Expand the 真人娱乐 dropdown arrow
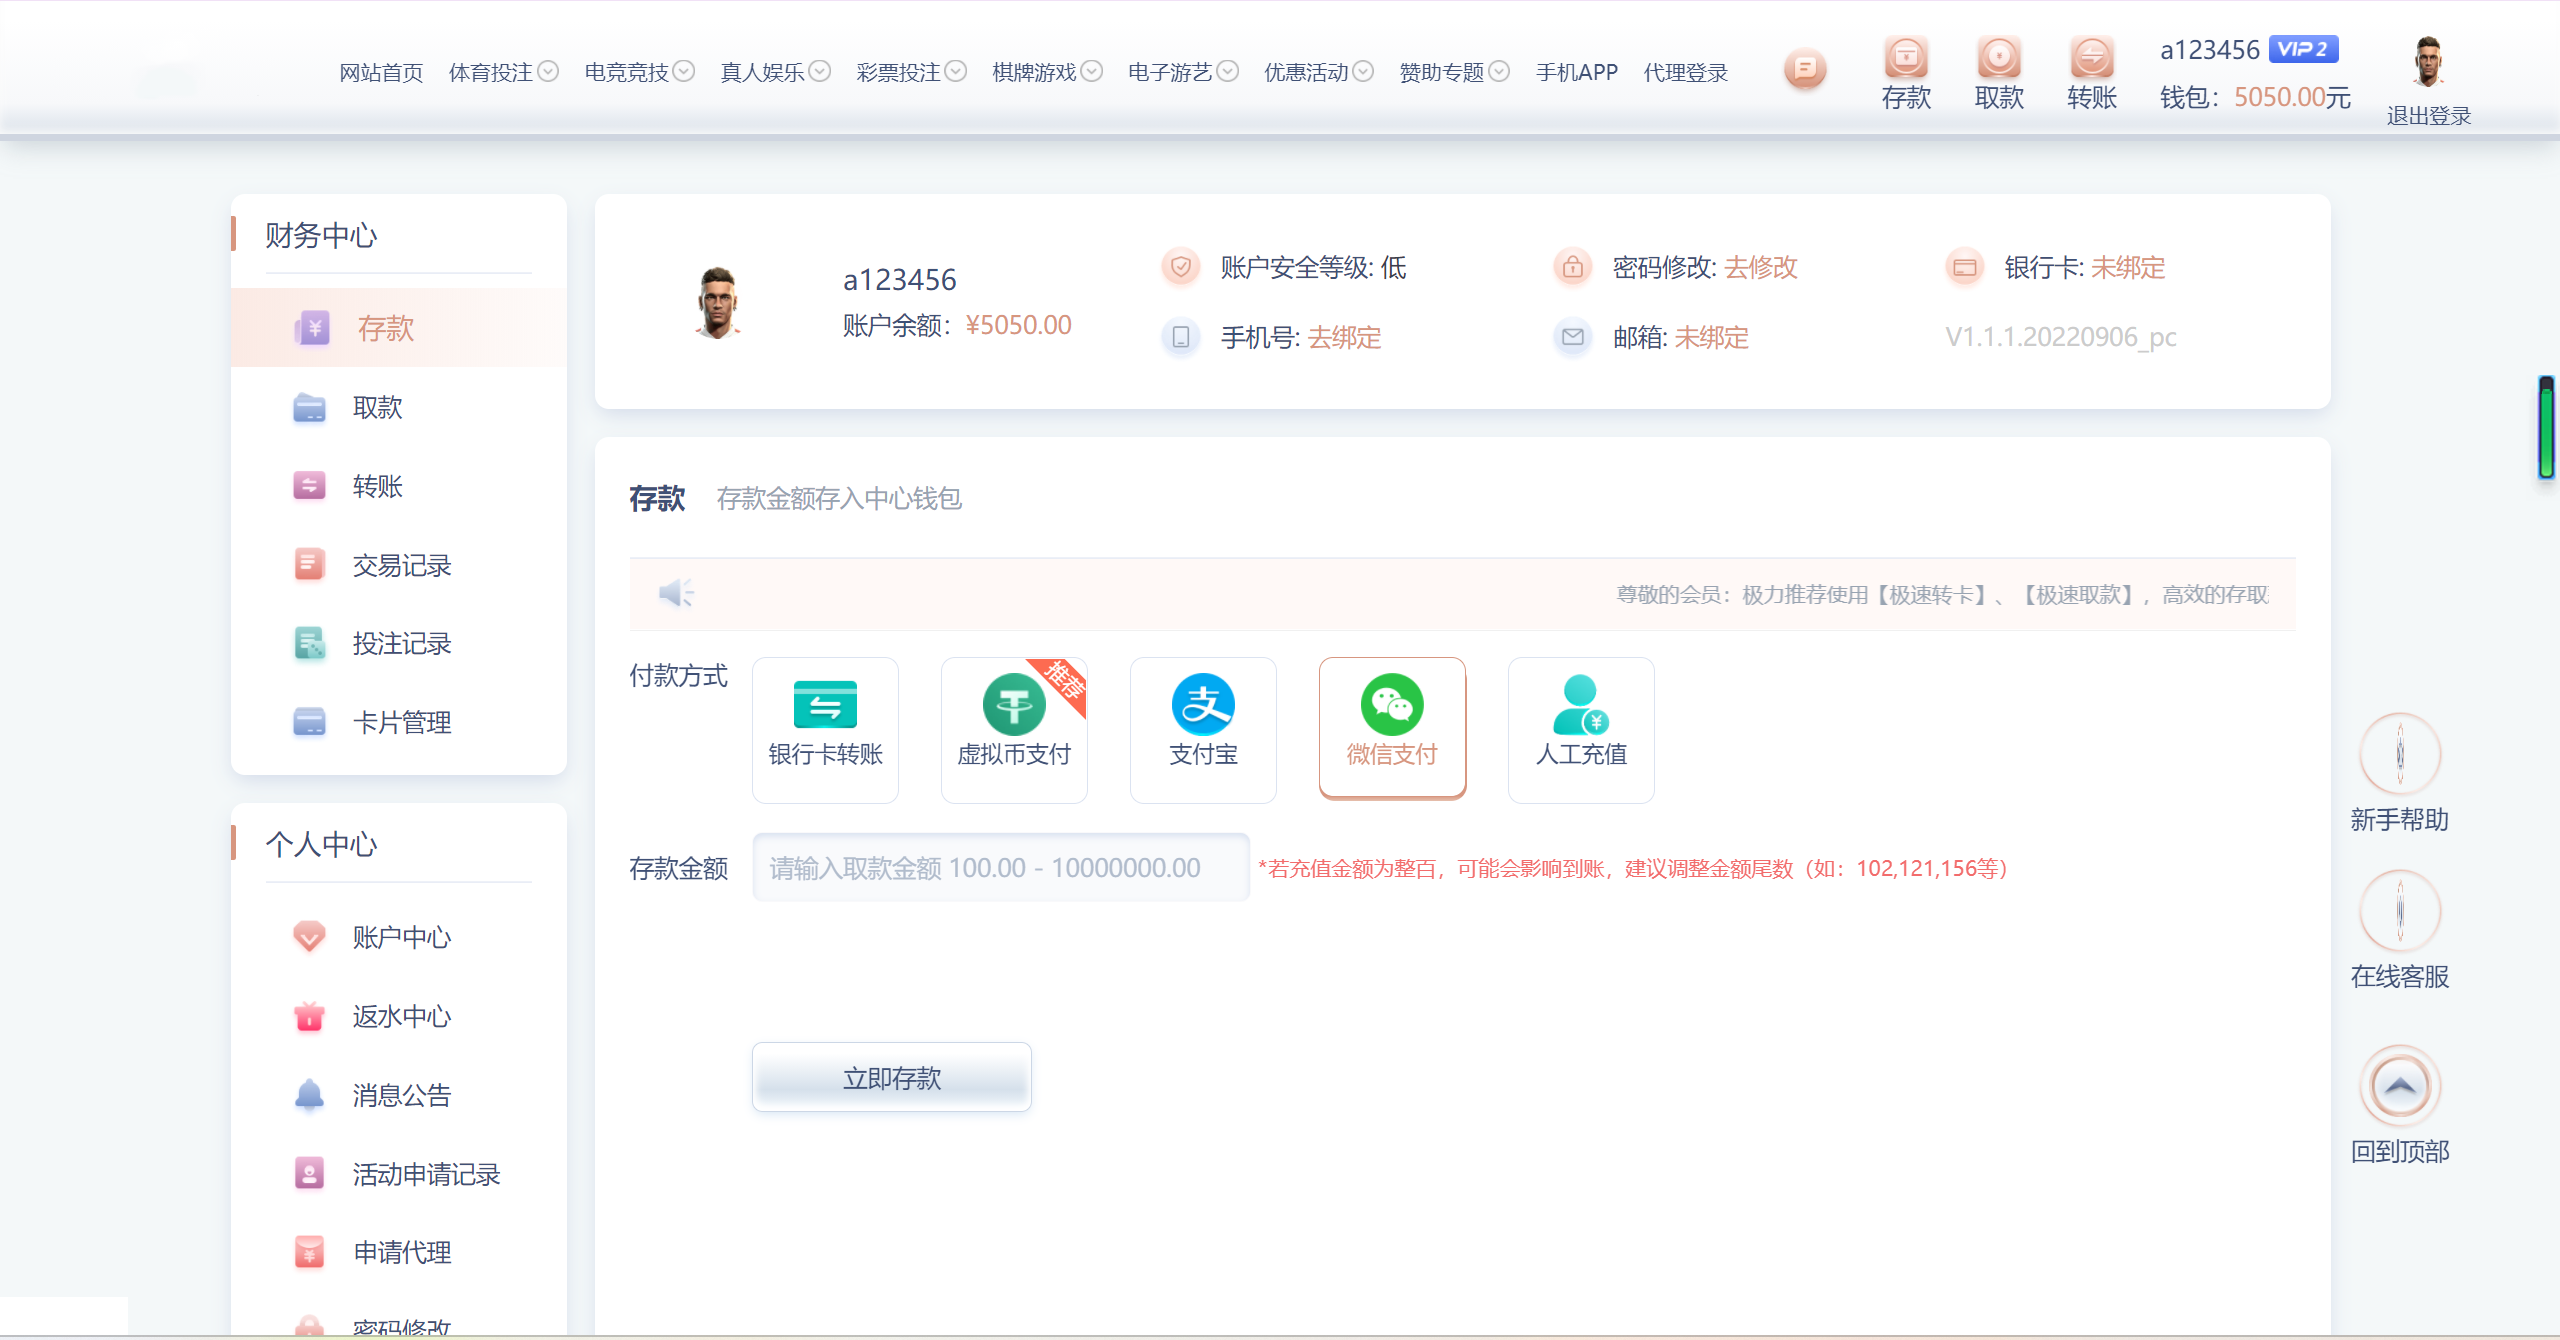 820,71
